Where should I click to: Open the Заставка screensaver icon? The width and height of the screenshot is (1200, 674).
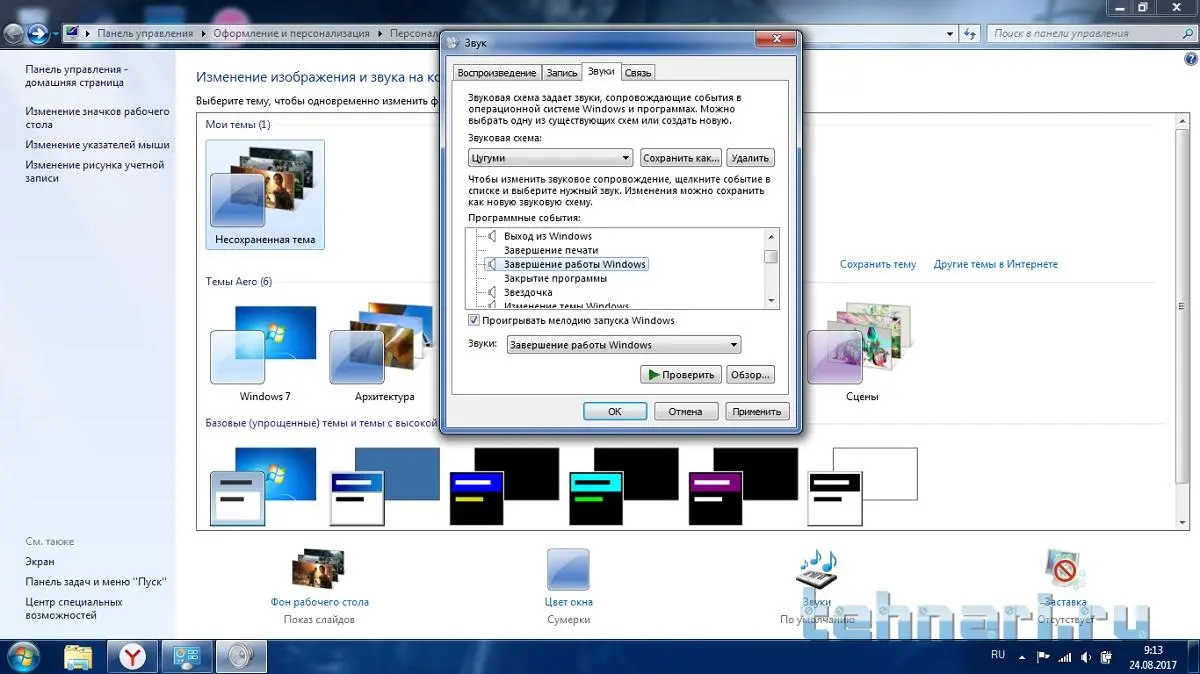pos(1063,572)
